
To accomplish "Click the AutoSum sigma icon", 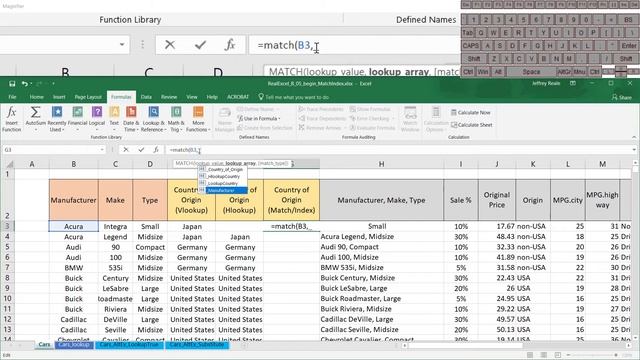I will coord(35,112).
